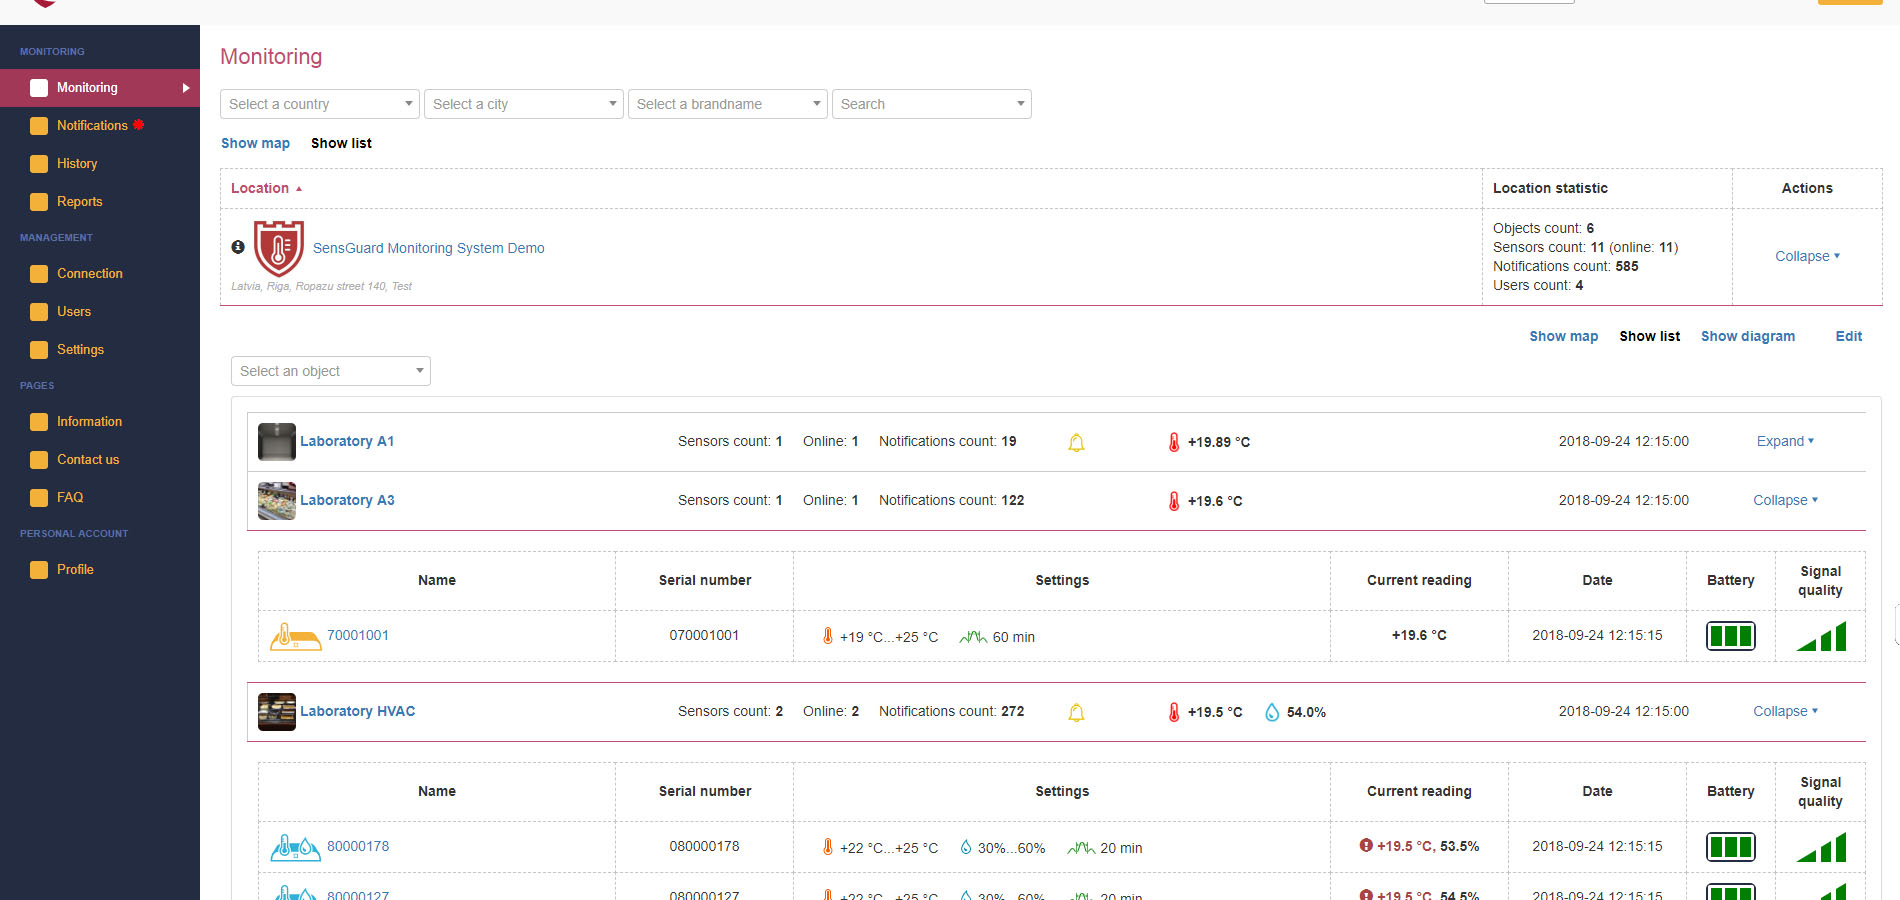This screenshot has height=900, width=1900.
Task: Click the thermometer icon beside +19.89 °C
Action: click(x=1174, y=442)
